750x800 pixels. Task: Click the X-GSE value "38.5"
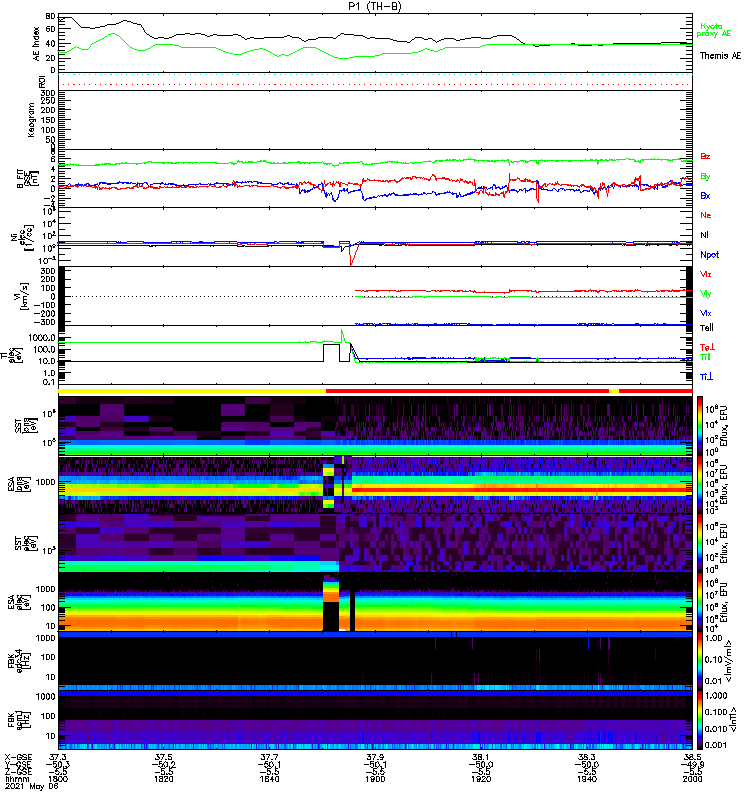[692, 757]
